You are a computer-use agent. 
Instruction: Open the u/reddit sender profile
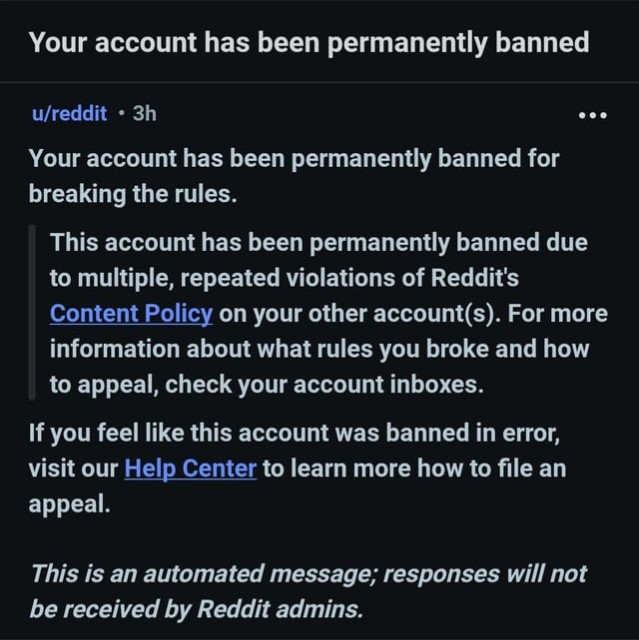pyautogui.click(x=68, y=113)
